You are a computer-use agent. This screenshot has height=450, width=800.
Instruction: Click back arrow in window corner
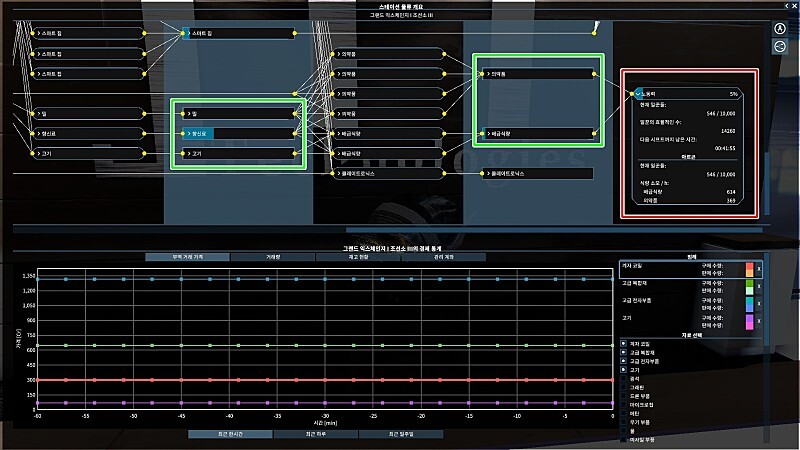point(787,6)
